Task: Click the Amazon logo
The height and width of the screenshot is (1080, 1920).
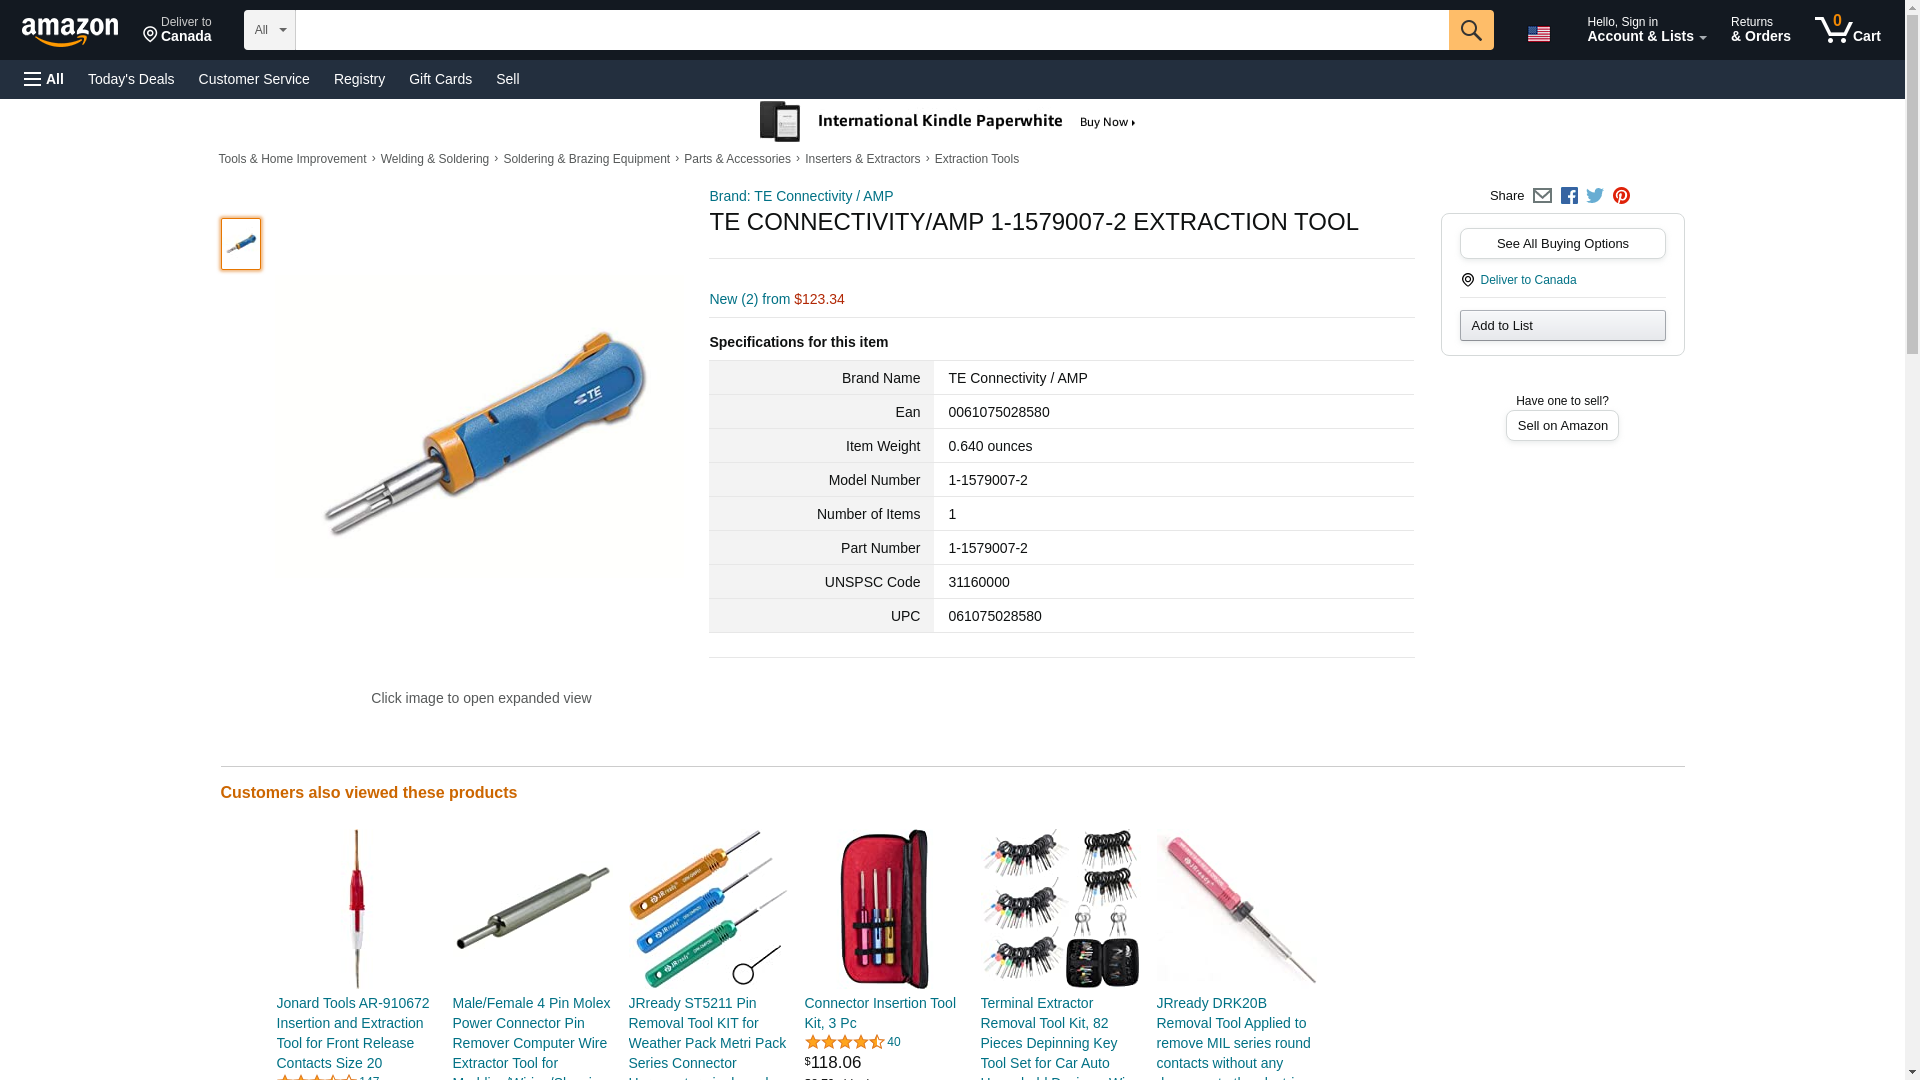Action: pos(70,31)
